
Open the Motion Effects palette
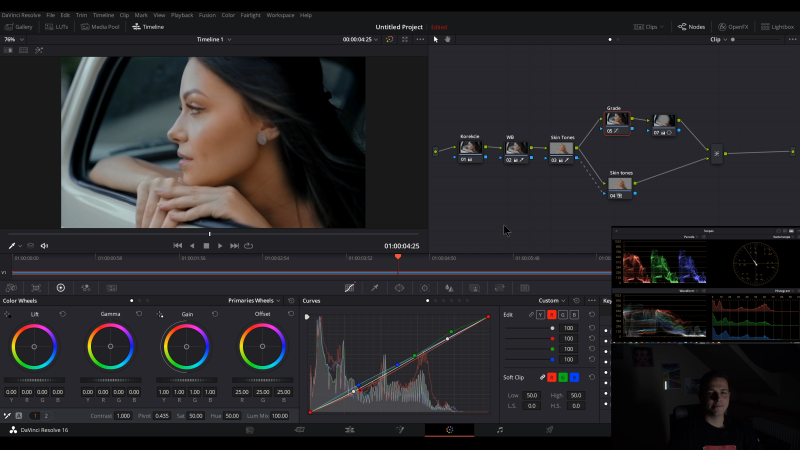[112, 288]
